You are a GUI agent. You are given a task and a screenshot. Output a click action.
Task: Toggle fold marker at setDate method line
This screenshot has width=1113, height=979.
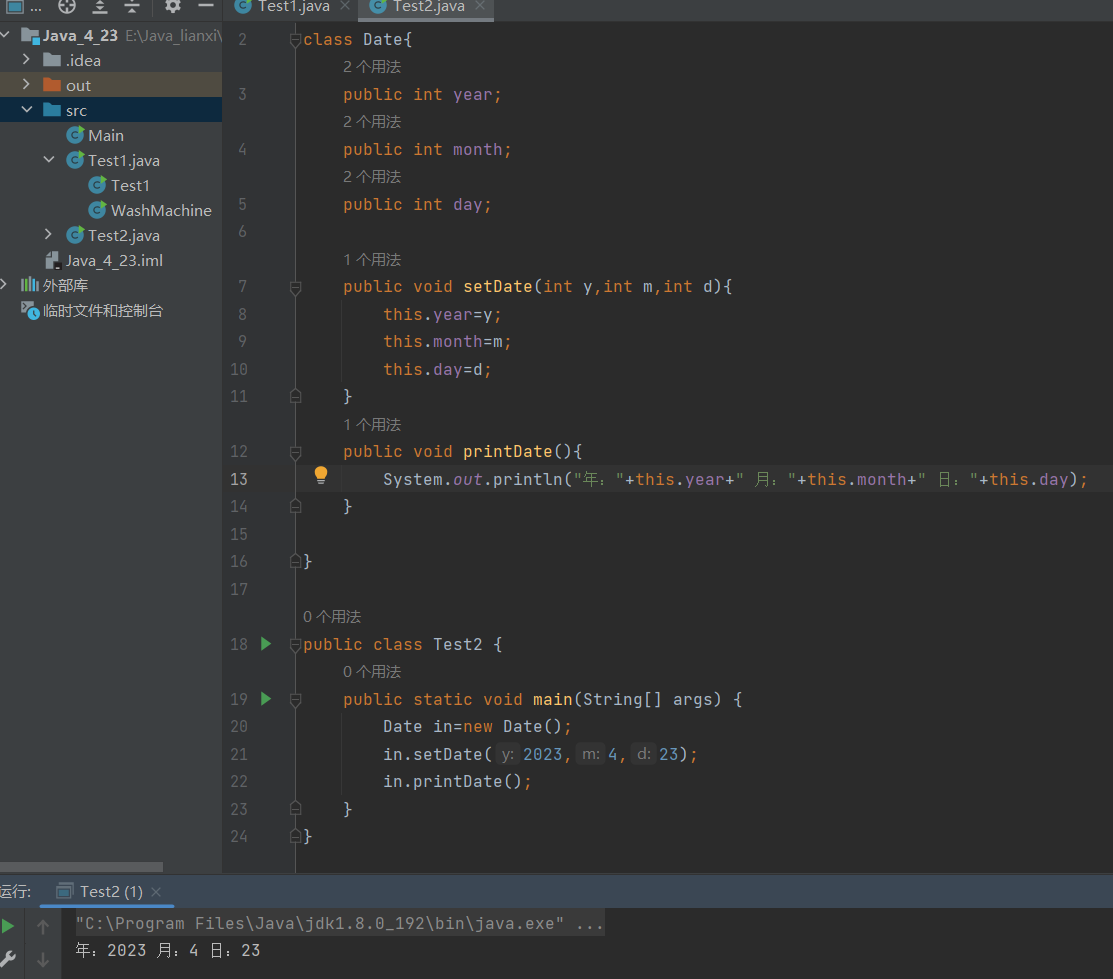(295, 287)
